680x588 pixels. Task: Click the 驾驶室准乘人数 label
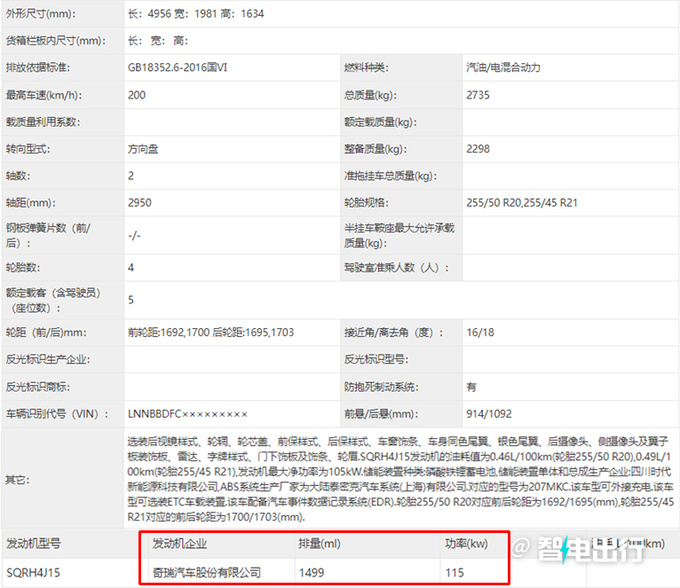pyautogui.click(x=396, y=268)
